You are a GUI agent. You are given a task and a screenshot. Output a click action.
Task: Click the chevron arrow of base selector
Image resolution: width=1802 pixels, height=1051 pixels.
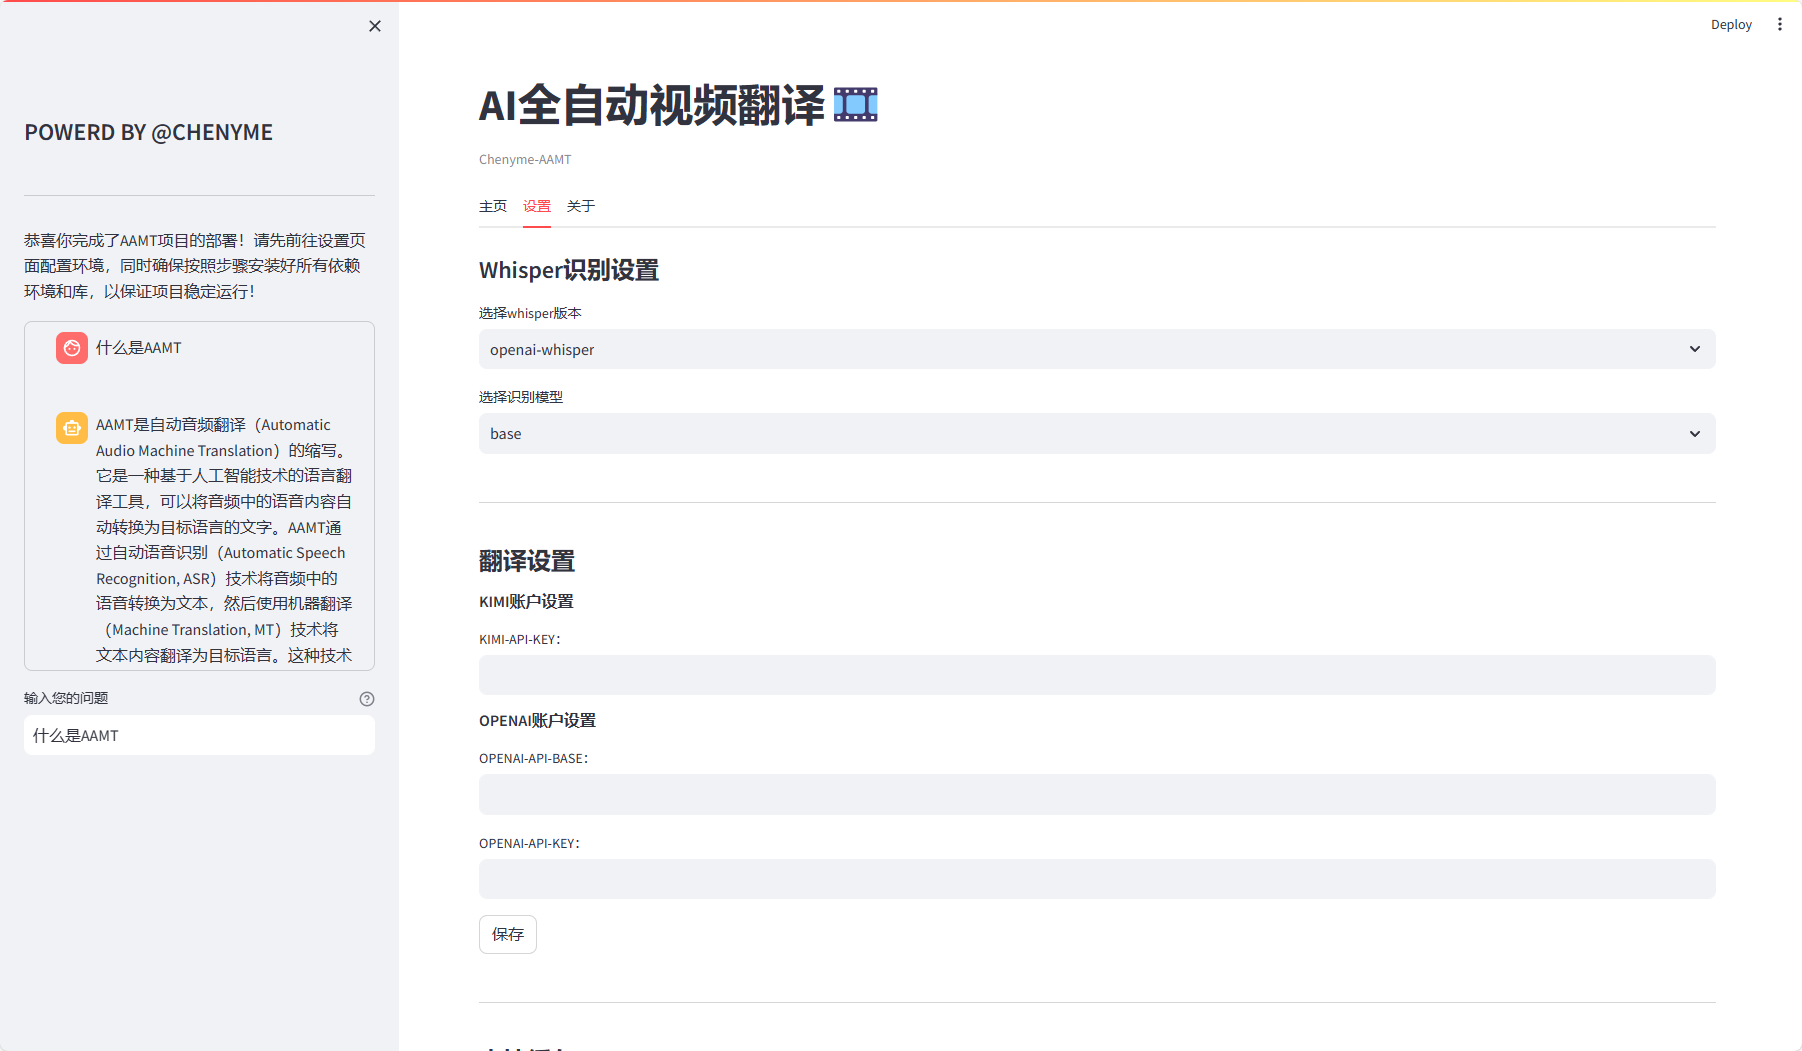point(1695,434)
